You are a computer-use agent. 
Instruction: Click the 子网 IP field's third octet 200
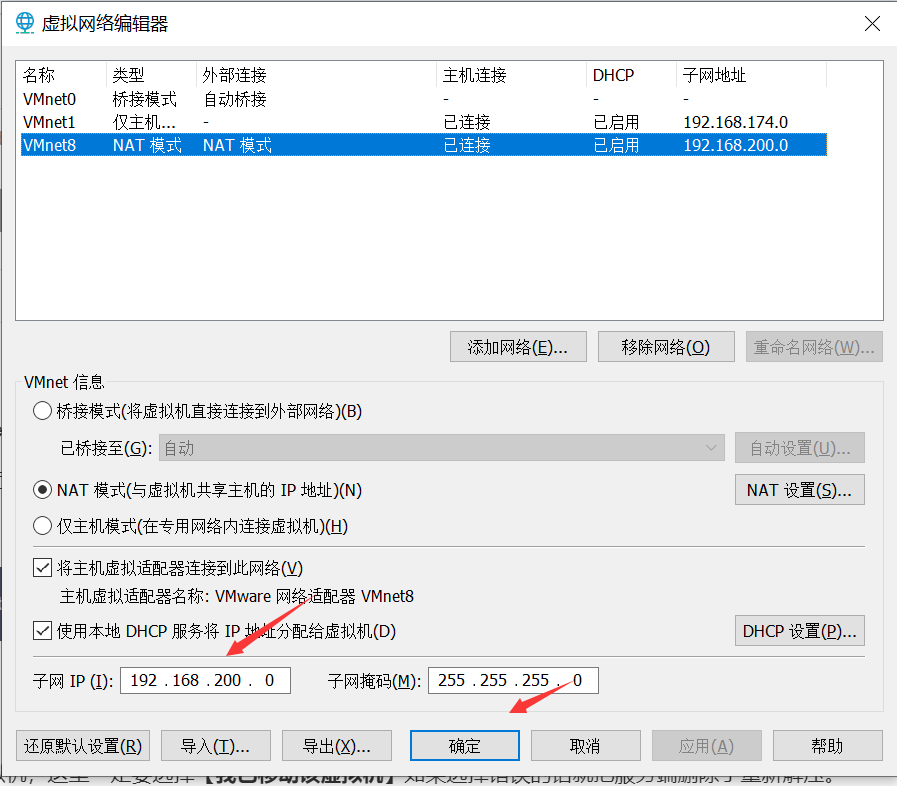coord(228,680)
